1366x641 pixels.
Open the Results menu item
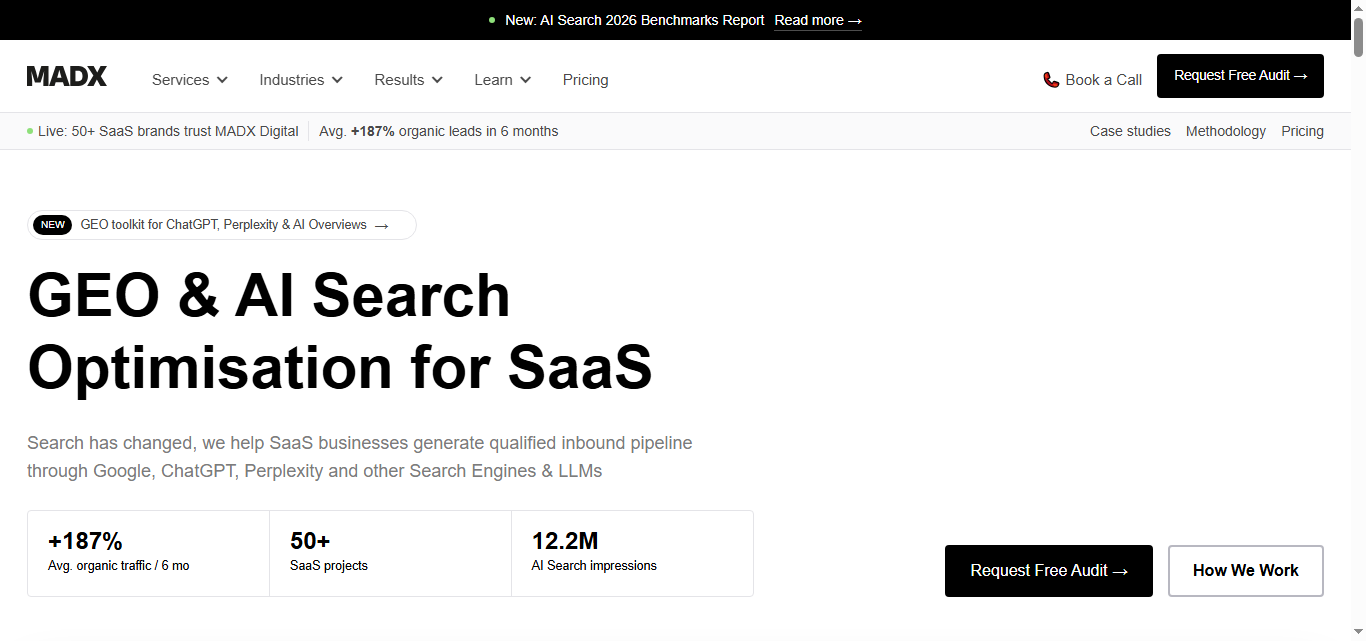coord(409,80)
